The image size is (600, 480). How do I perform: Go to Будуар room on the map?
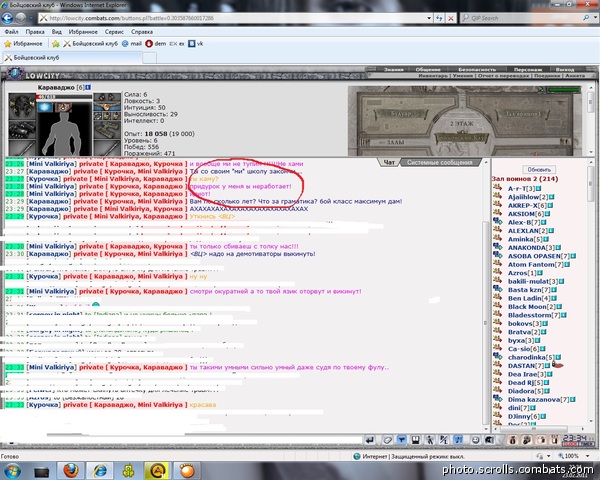pos(401,114)
